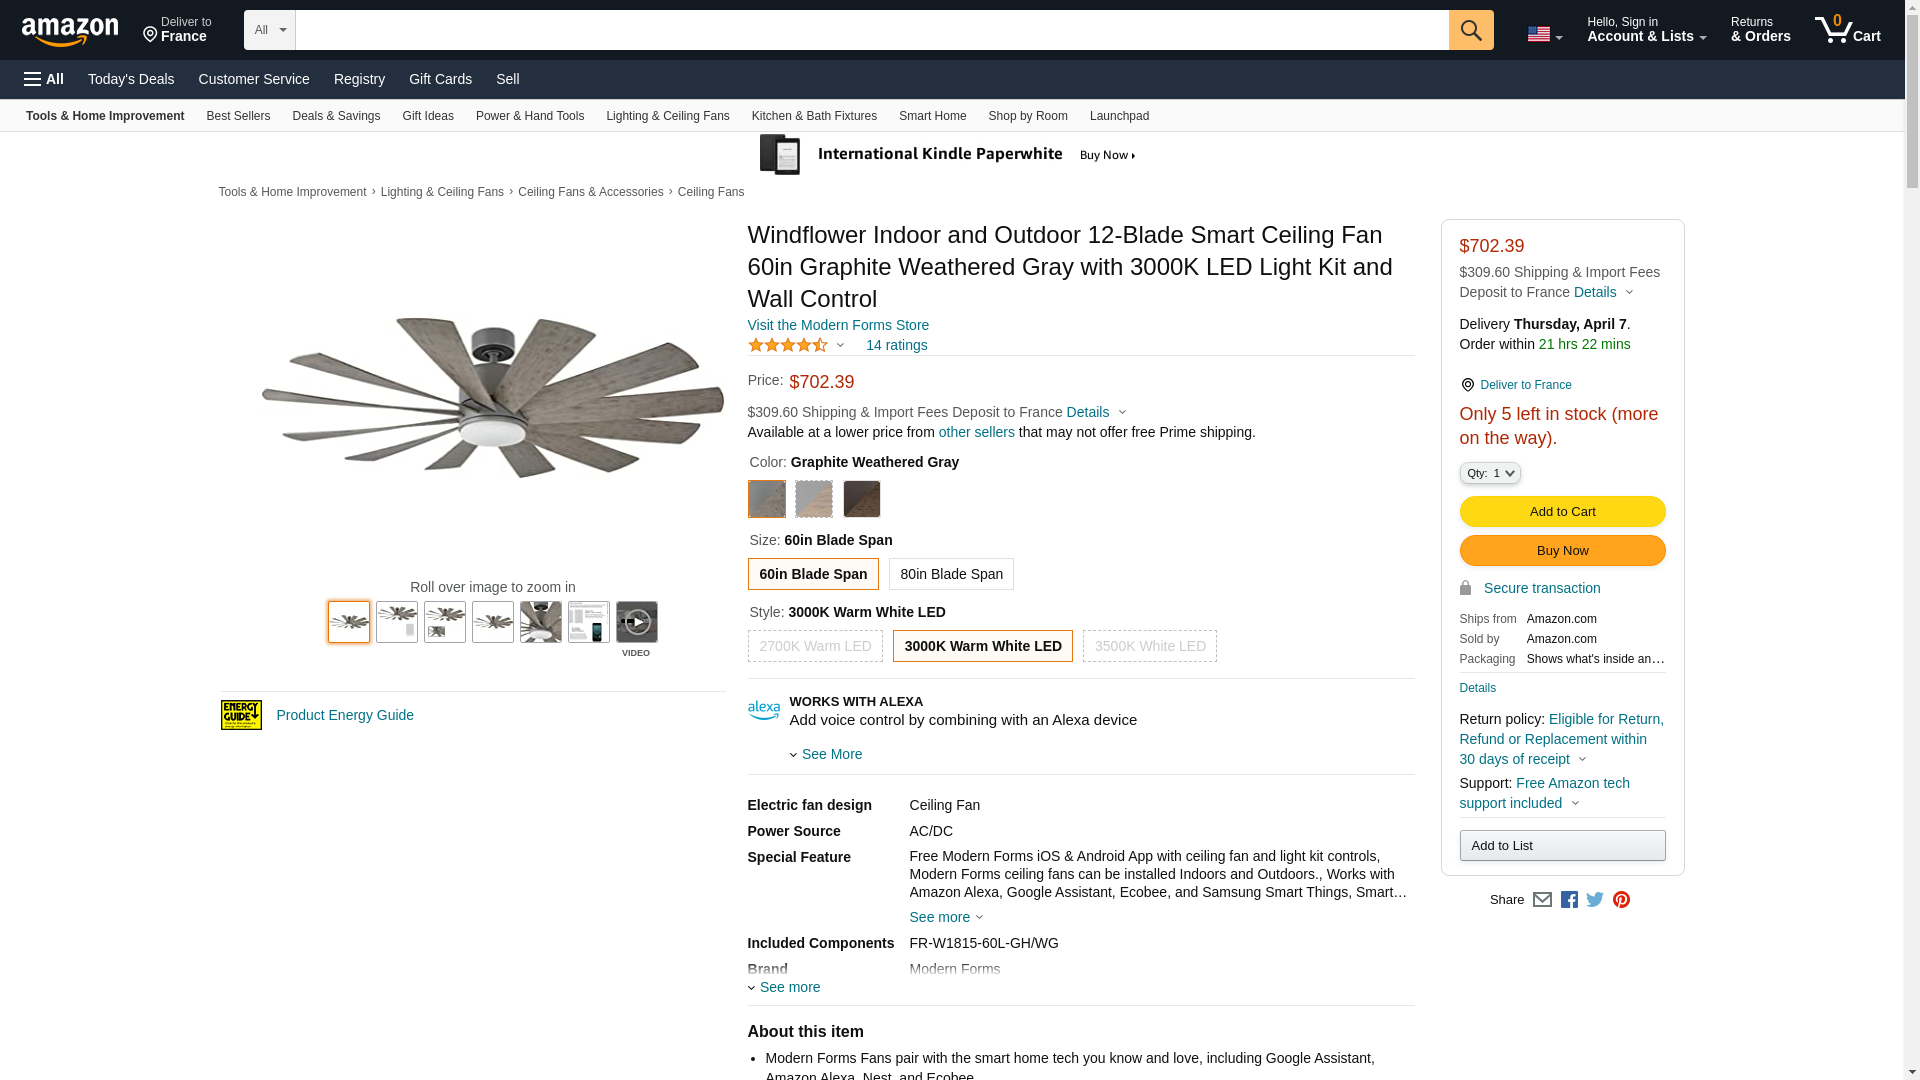Visit the Modern Forms Store link
This screenshot has height=1080, width=1920.
click(838, 325)
